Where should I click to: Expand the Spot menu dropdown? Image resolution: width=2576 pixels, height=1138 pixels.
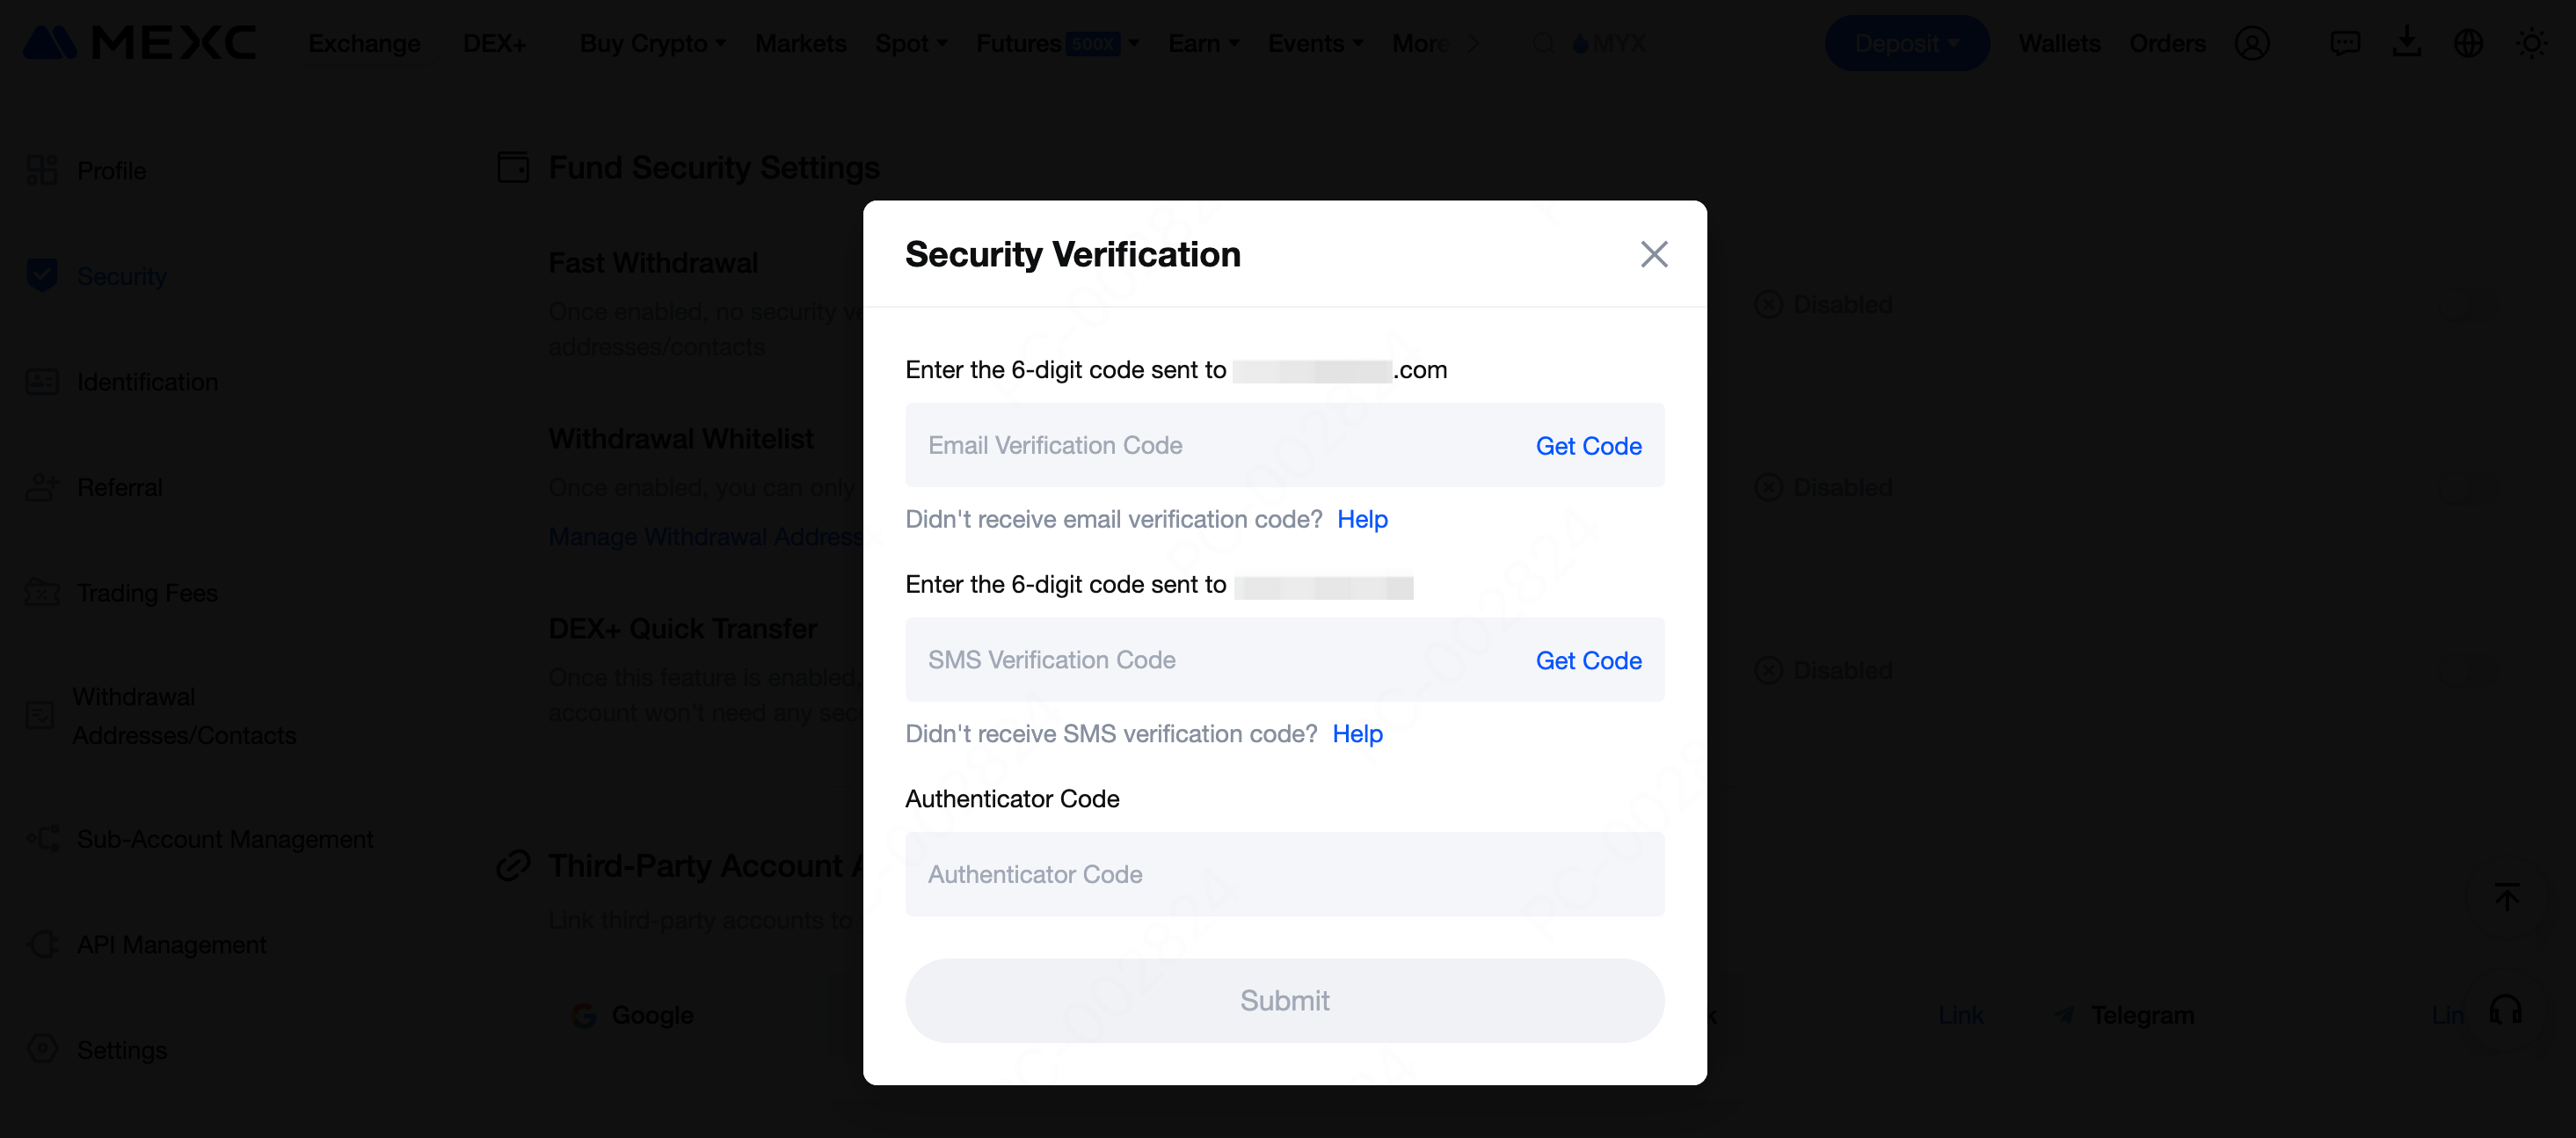911,44
